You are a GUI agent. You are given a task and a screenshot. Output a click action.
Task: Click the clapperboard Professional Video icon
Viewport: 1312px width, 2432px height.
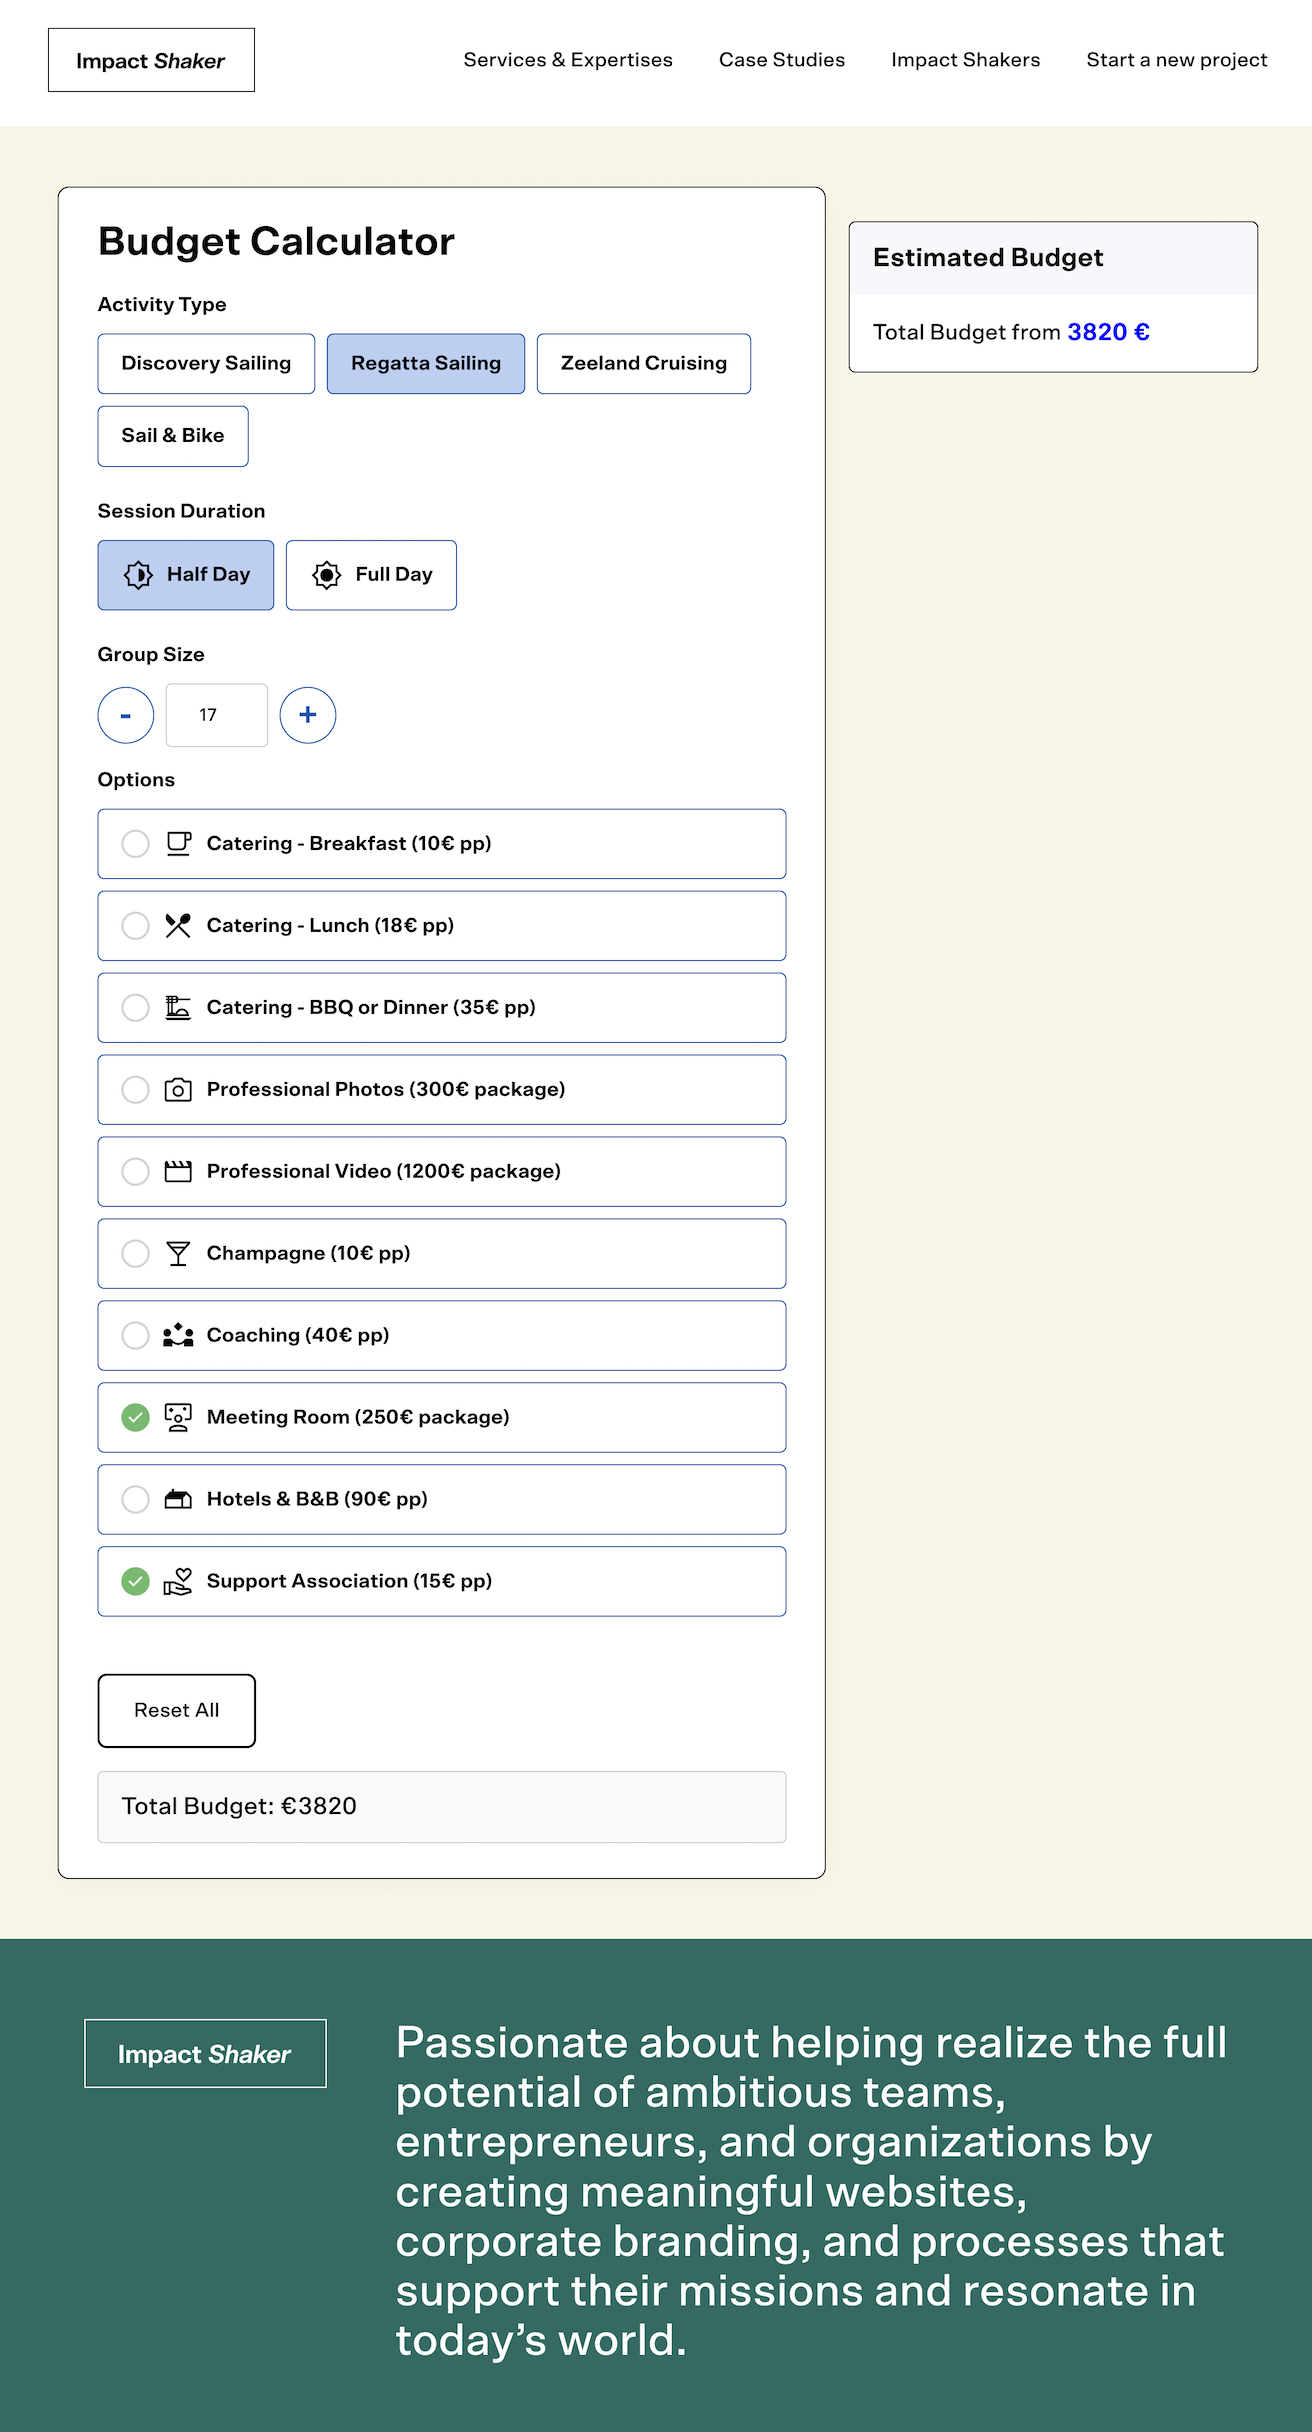pos(178,1171)
